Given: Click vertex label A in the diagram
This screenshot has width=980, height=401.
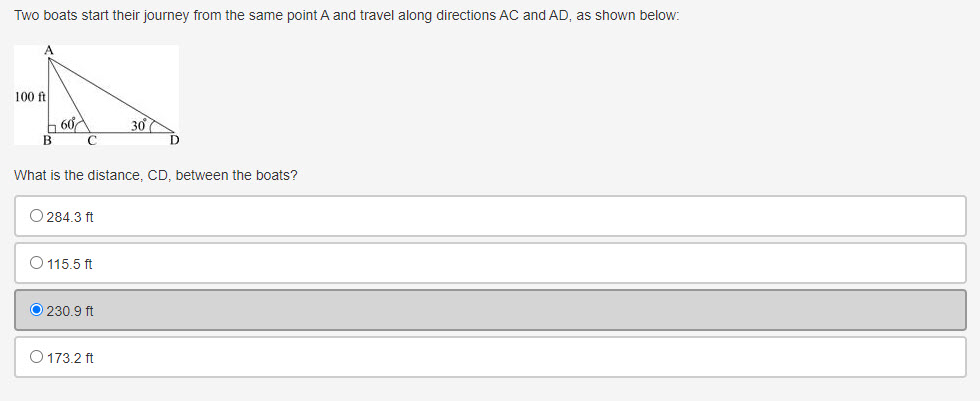Looking at the screenshot, I should click(x=48, y=50).
